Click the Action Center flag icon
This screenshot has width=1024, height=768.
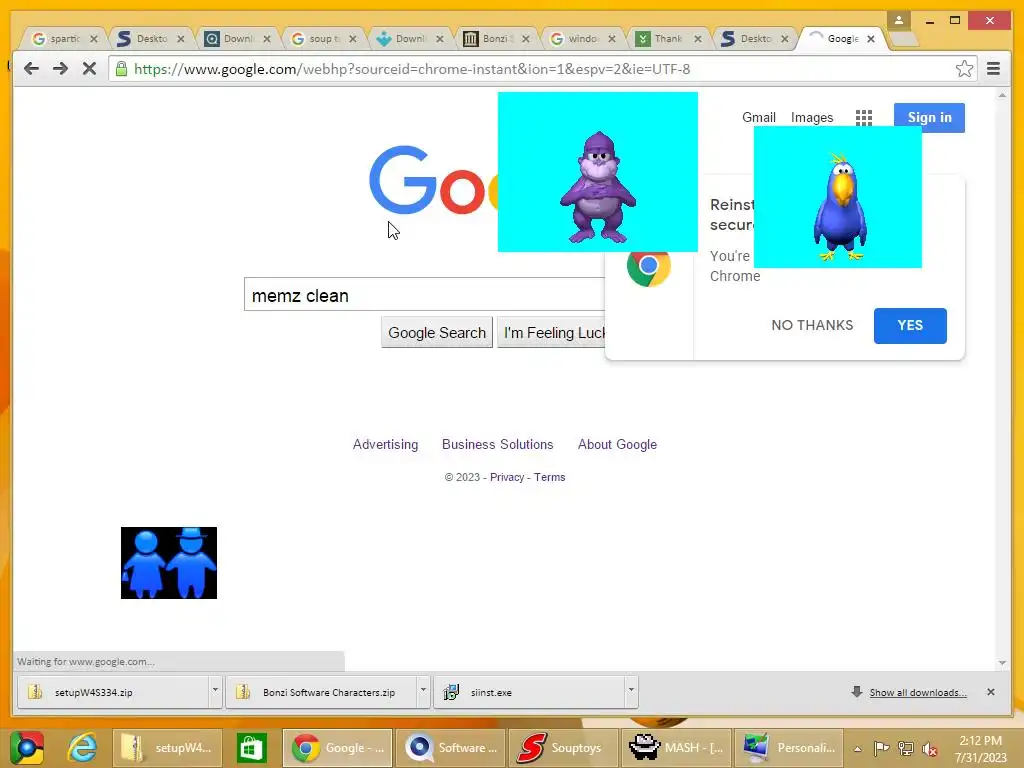tap(881, 748)
